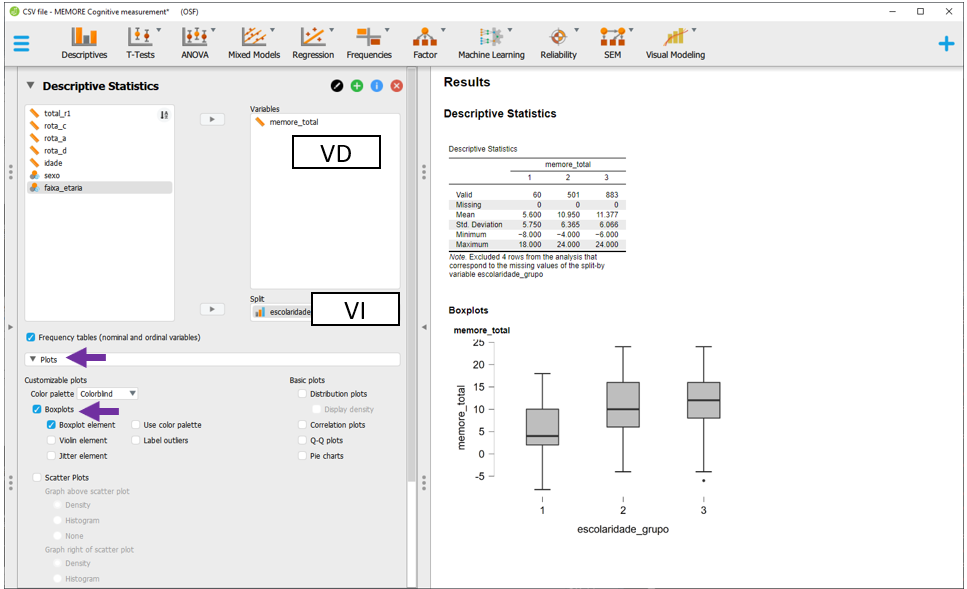Click the arrow button to assign Variables

click(213, 119)
